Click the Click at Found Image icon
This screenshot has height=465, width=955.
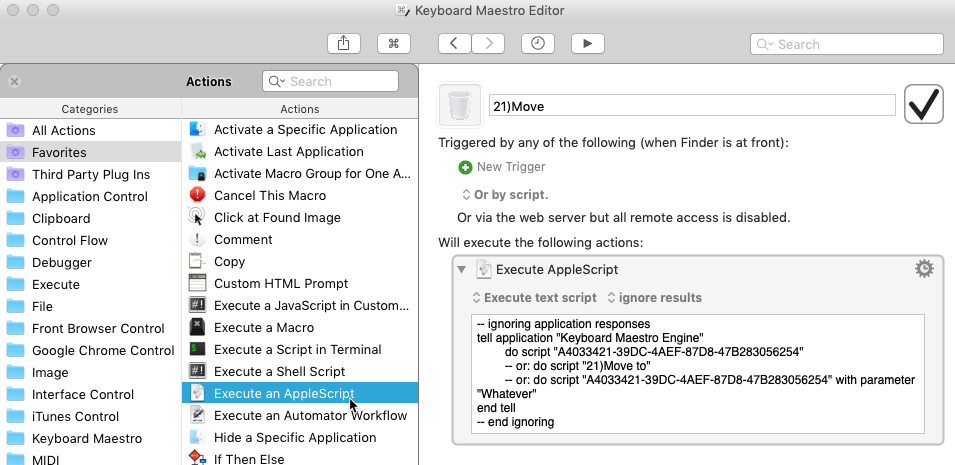click(x=197, y=217)
